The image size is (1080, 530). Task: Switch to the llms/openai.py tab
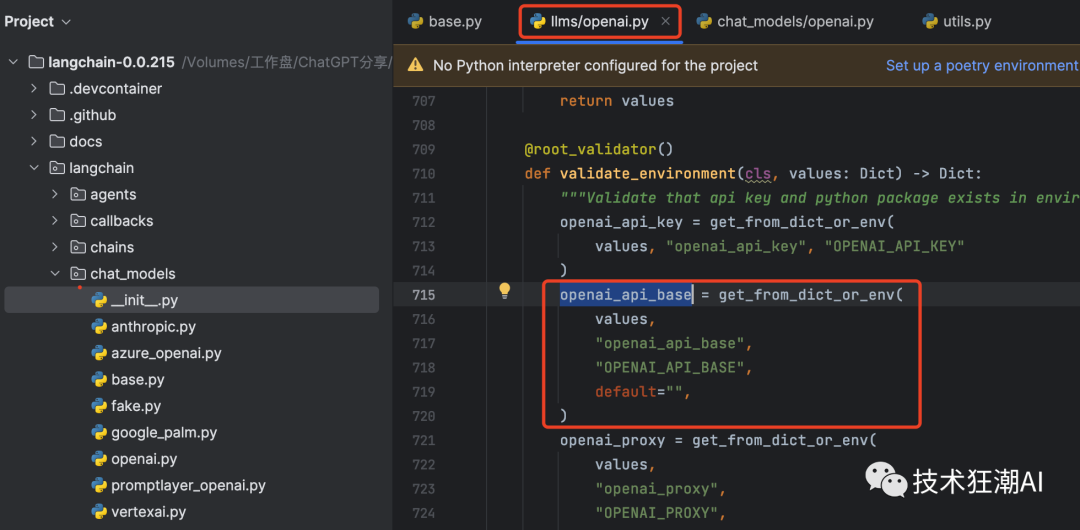click(x=600, y=21)
